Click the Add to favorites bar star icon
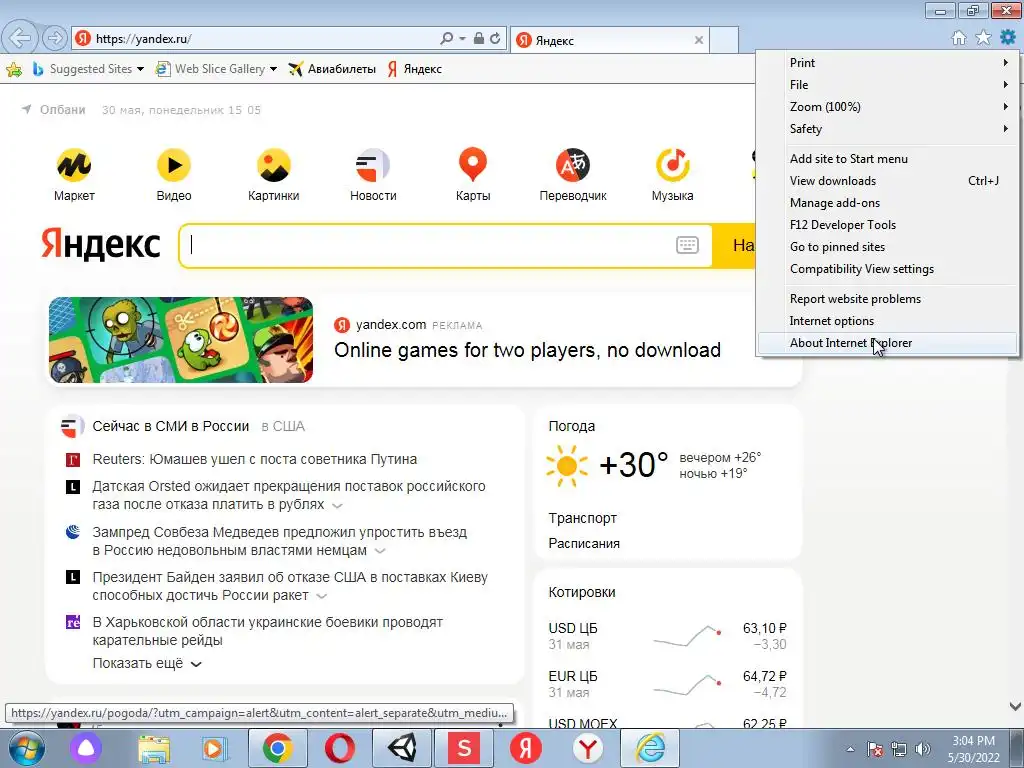This screenshot has height=768, width=1024. coord(14,69)
